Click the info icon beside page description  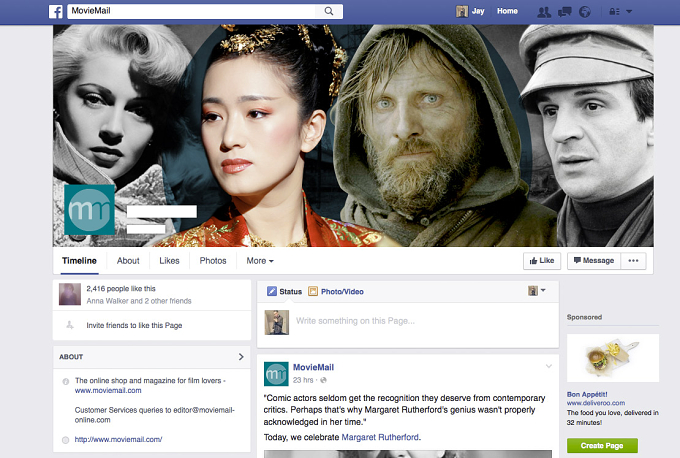pos(65,382)
